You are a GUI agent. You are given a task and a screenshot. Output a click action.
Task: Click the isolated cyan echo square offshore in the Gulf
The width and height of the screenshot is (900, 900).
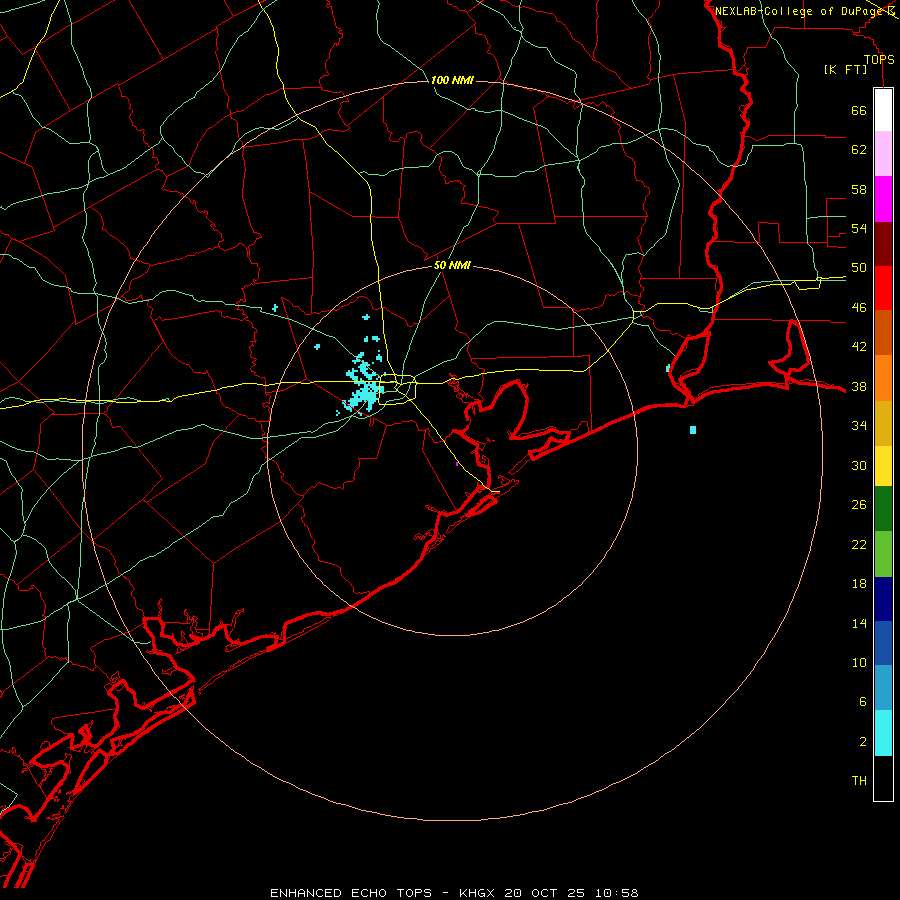click(693, 430)
